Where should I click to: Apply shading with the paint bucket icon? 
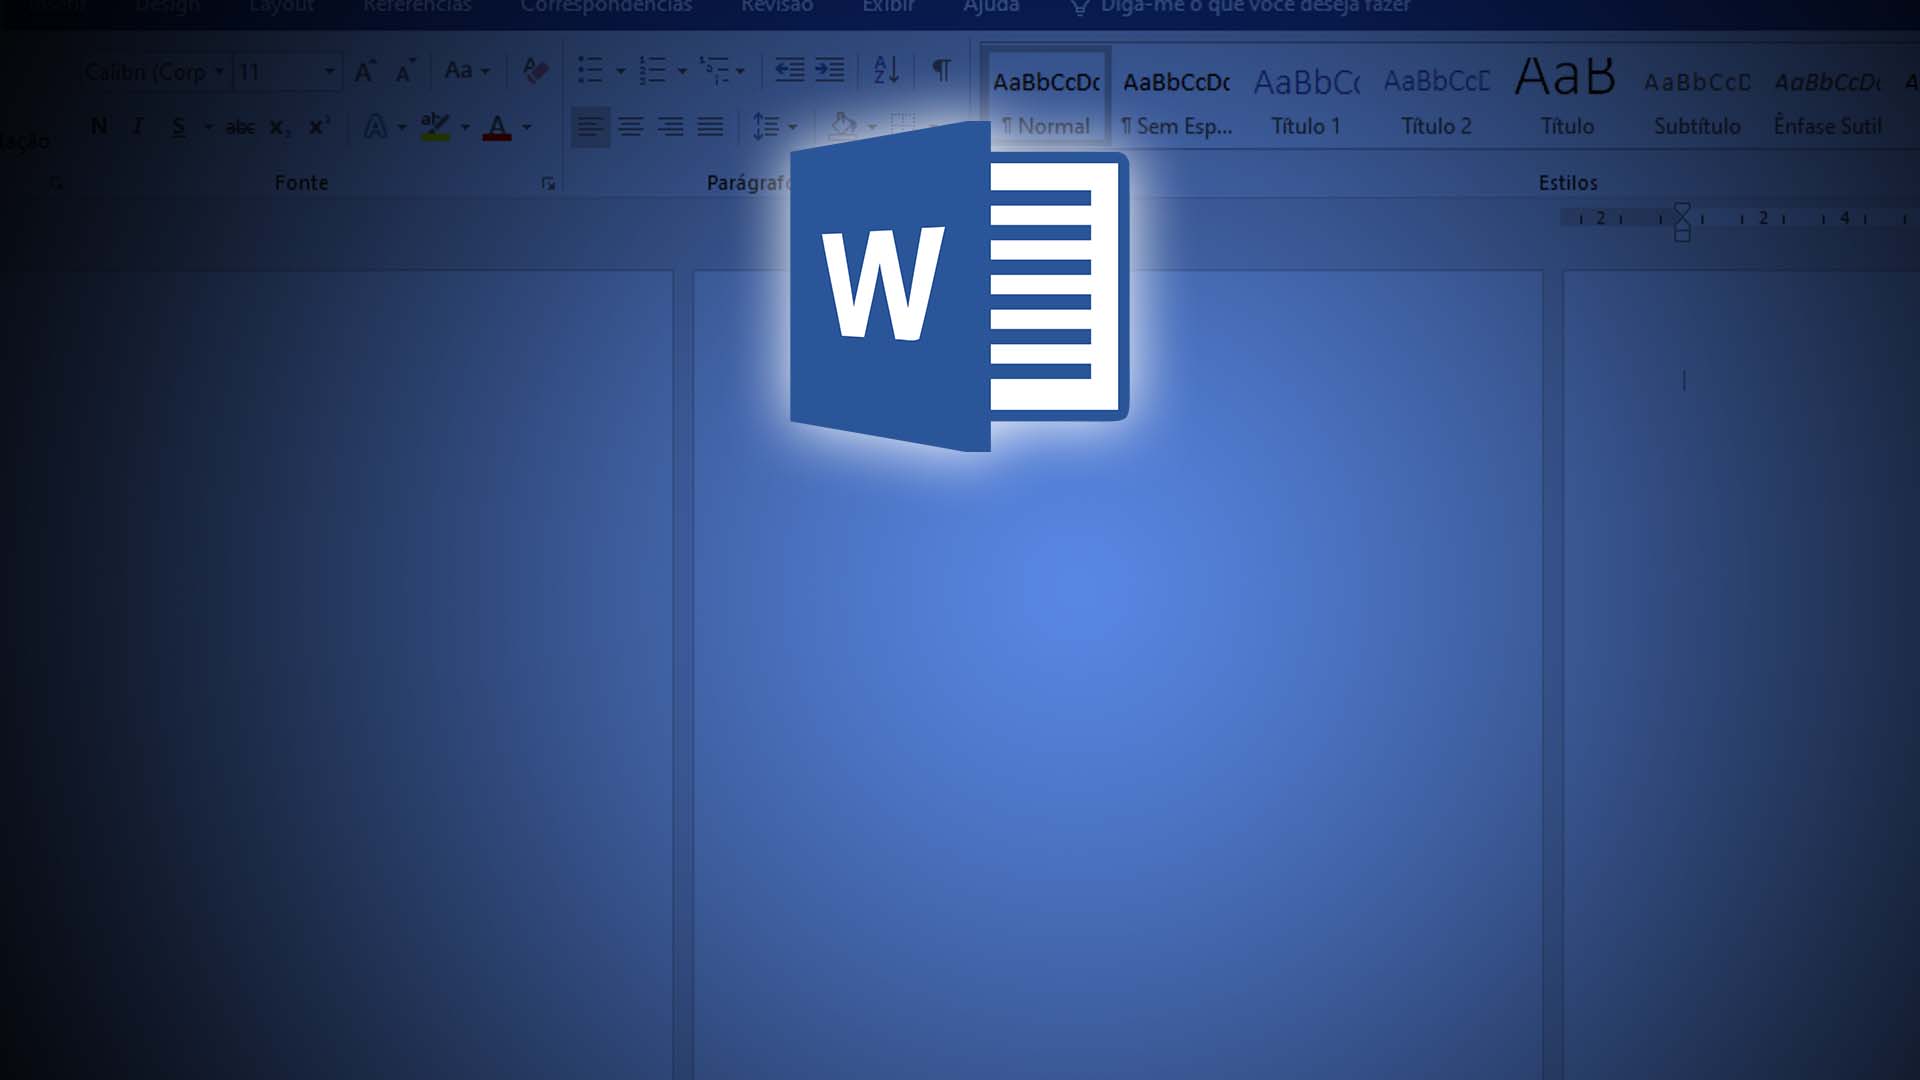843,126
